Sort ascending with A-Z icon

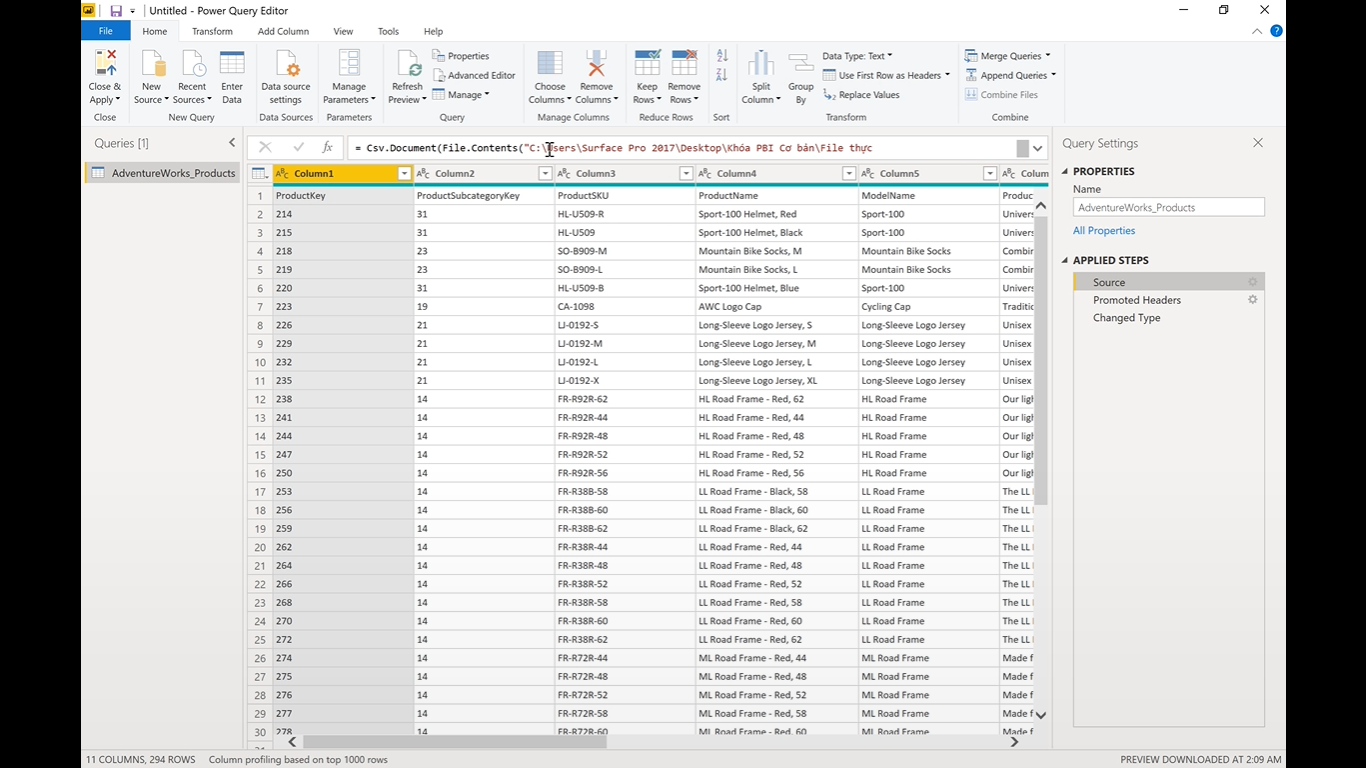(722, 56)
